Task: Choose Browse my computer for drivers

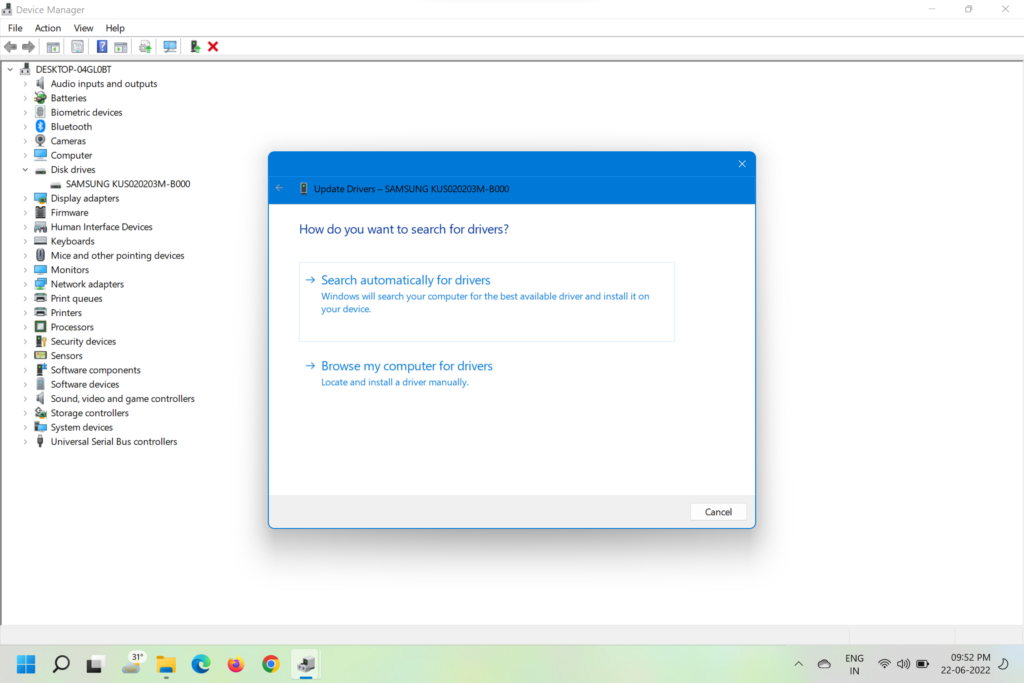Action: coord(406,366)
